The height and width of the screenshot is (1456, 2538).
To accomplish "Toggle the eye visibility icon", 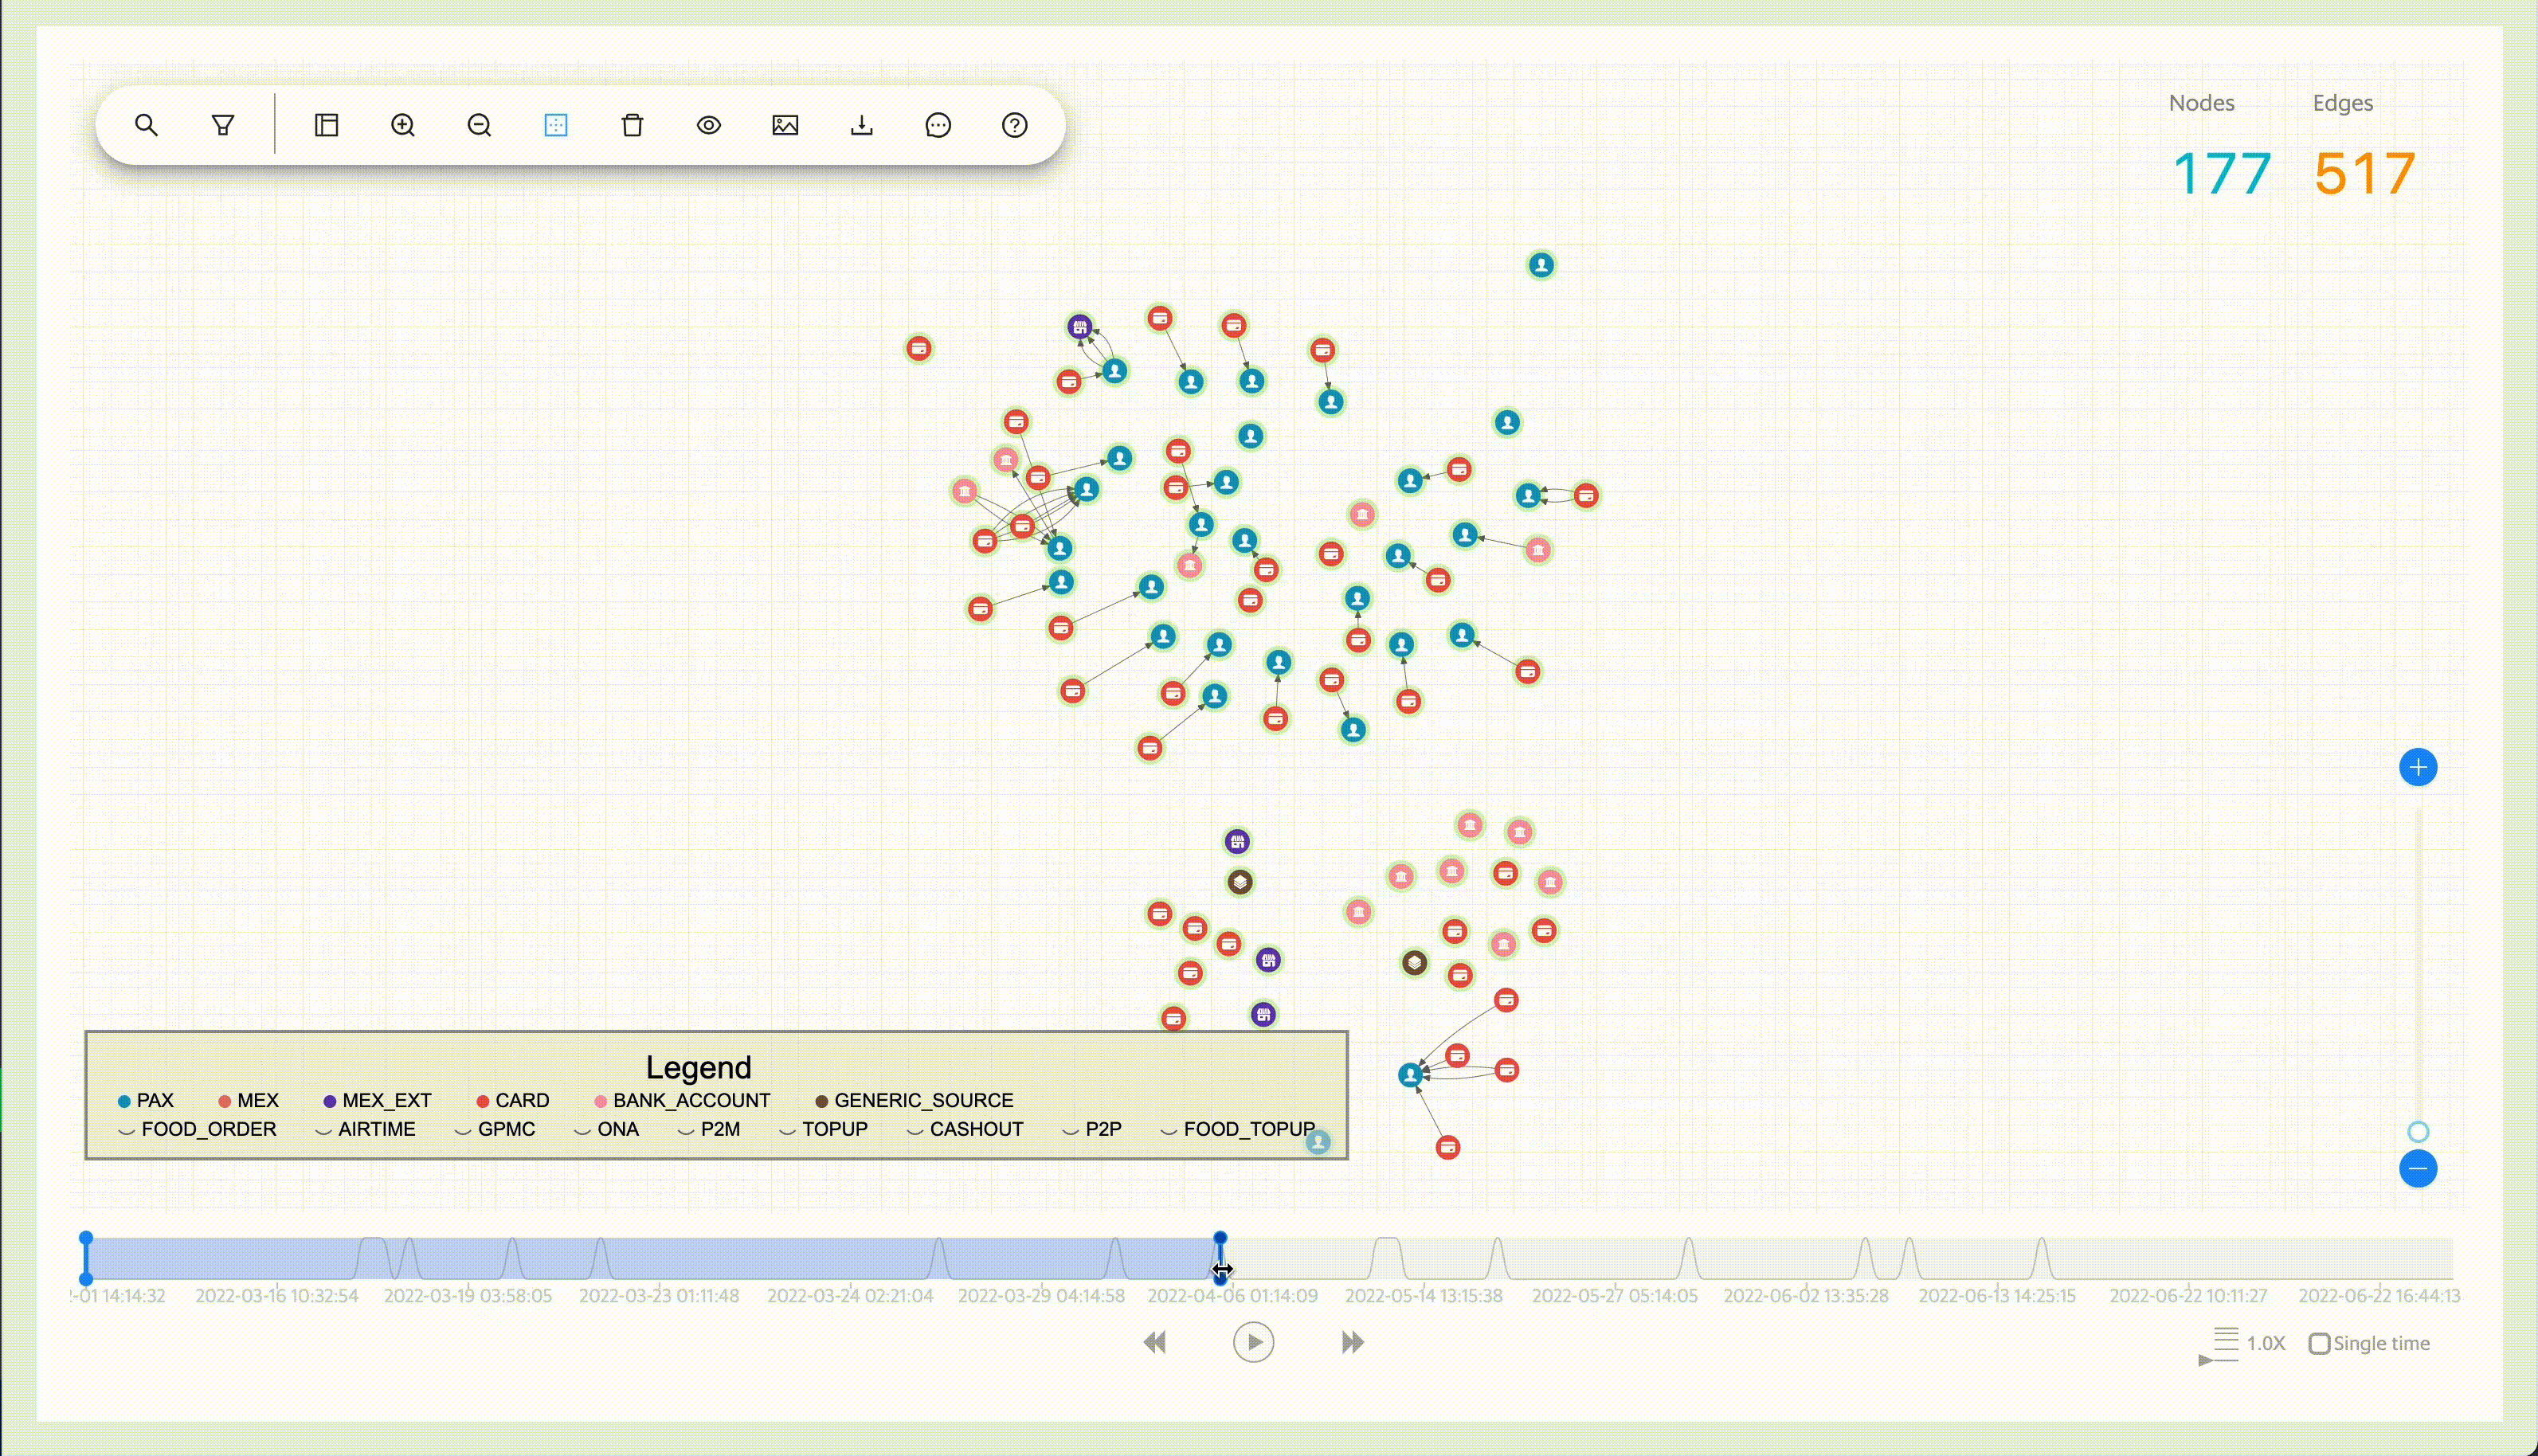I will pos(709,125).
